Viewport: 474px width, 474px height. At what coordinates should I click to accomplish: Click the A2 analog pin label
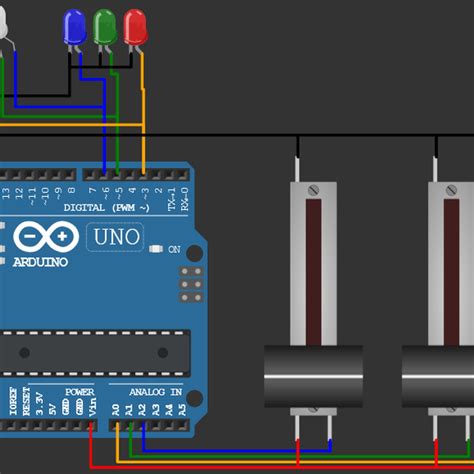point(142,410)
